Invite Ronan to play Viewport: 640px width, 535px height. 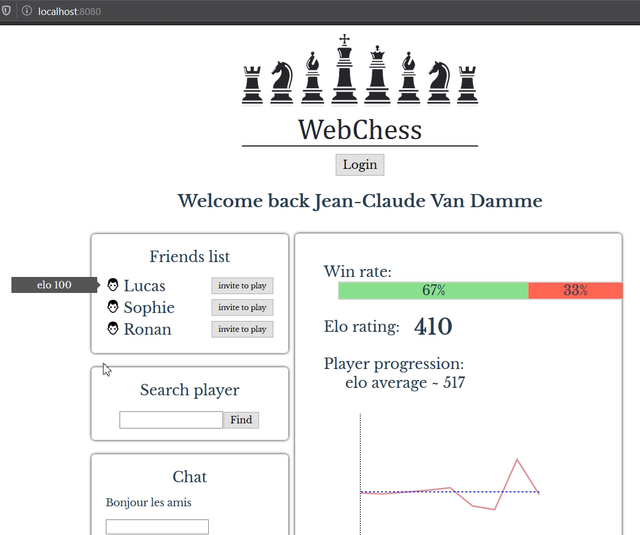click(242, 329)
